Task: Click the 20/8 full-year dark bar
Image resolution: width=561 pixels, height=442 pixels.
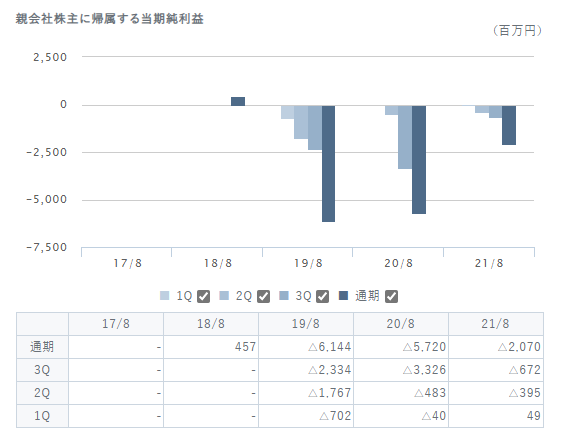Action: [x=419, y=160]
